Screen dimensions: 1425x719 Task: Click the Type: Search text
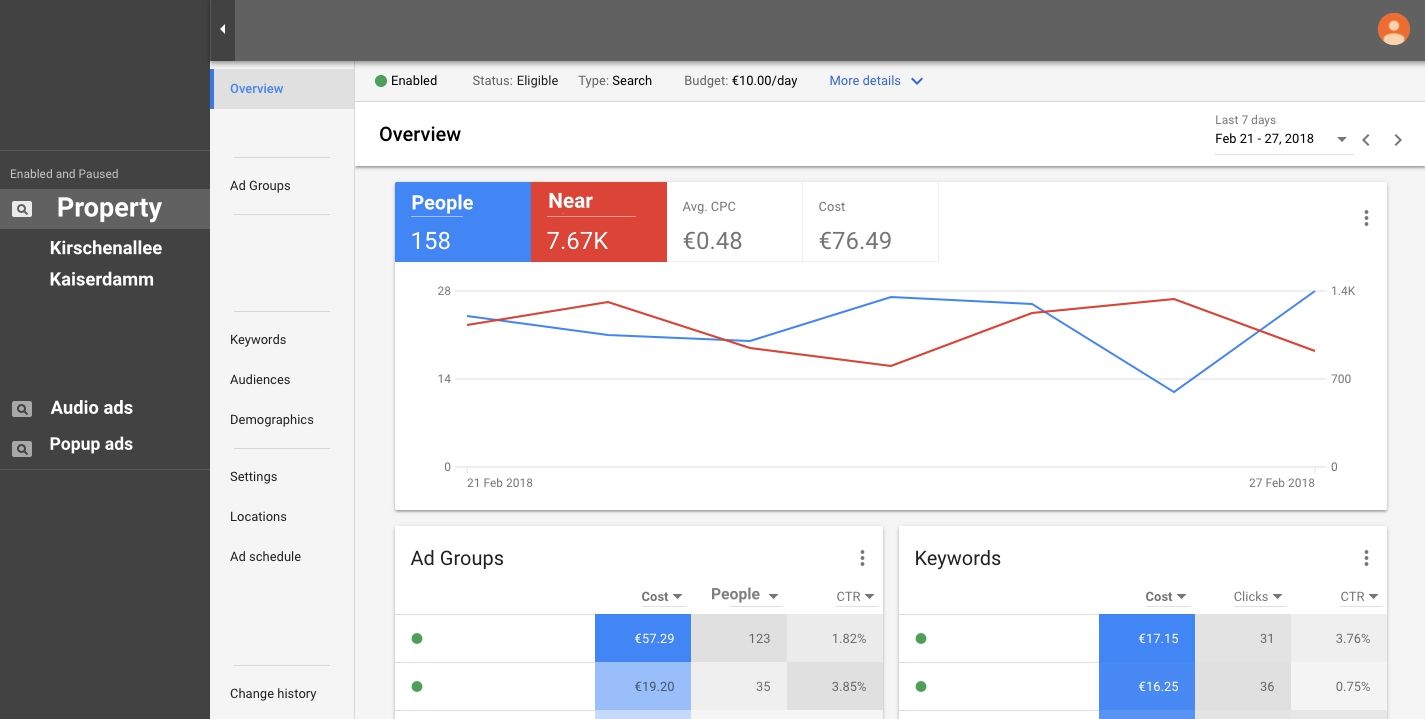point(615,81)
